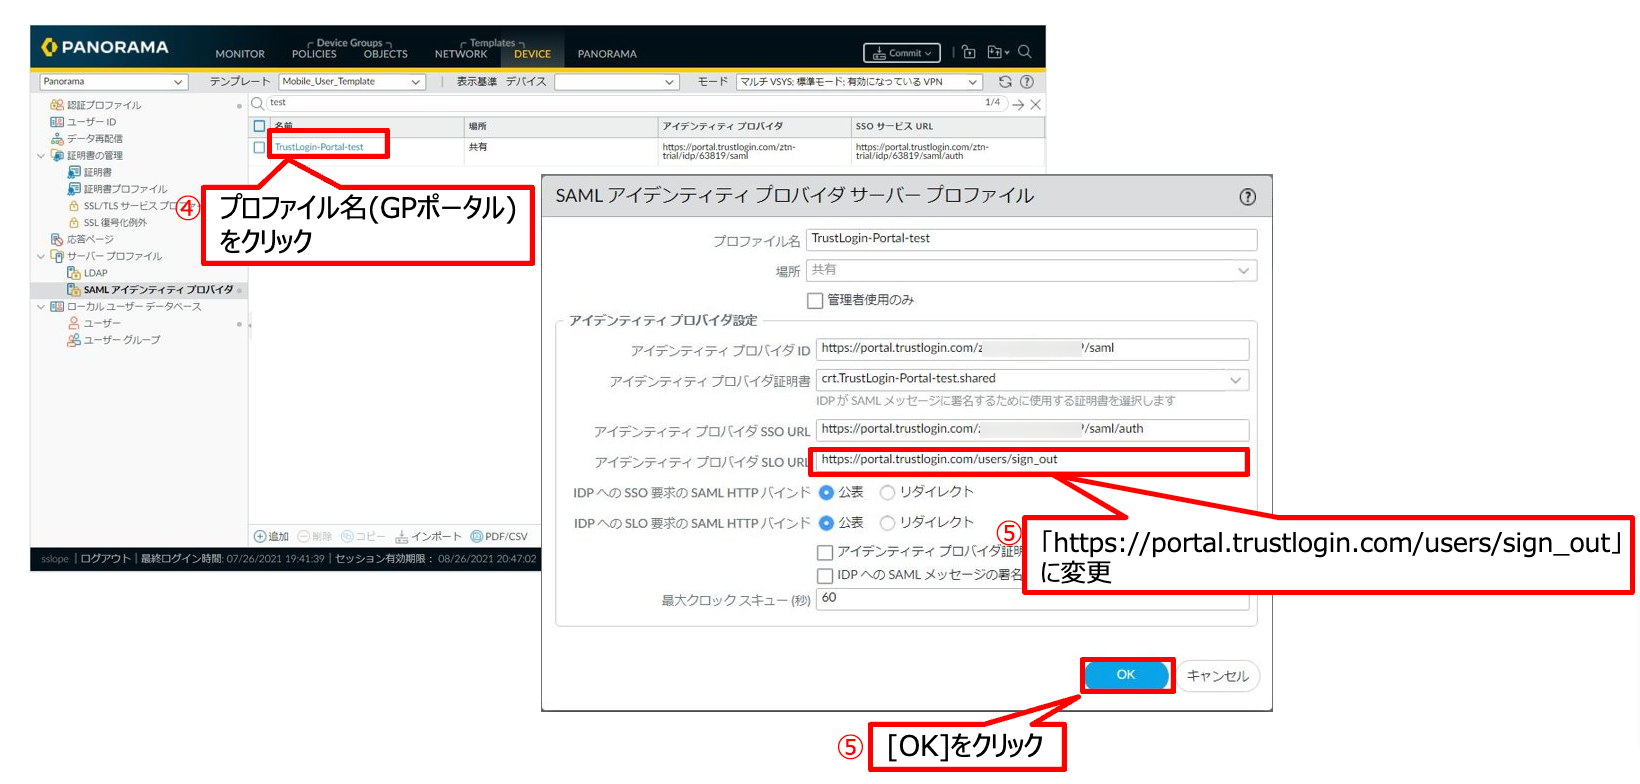Open the Panorama context dropdown
This screenshot has width=1640, height=784.
[x=114, y=82]
